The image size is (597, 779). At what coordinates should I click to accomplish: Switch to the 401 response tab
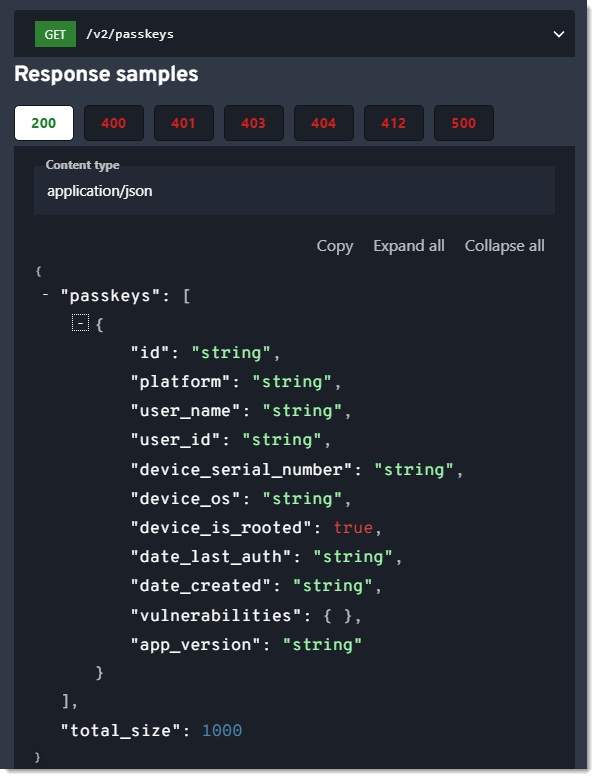[184, 123]
